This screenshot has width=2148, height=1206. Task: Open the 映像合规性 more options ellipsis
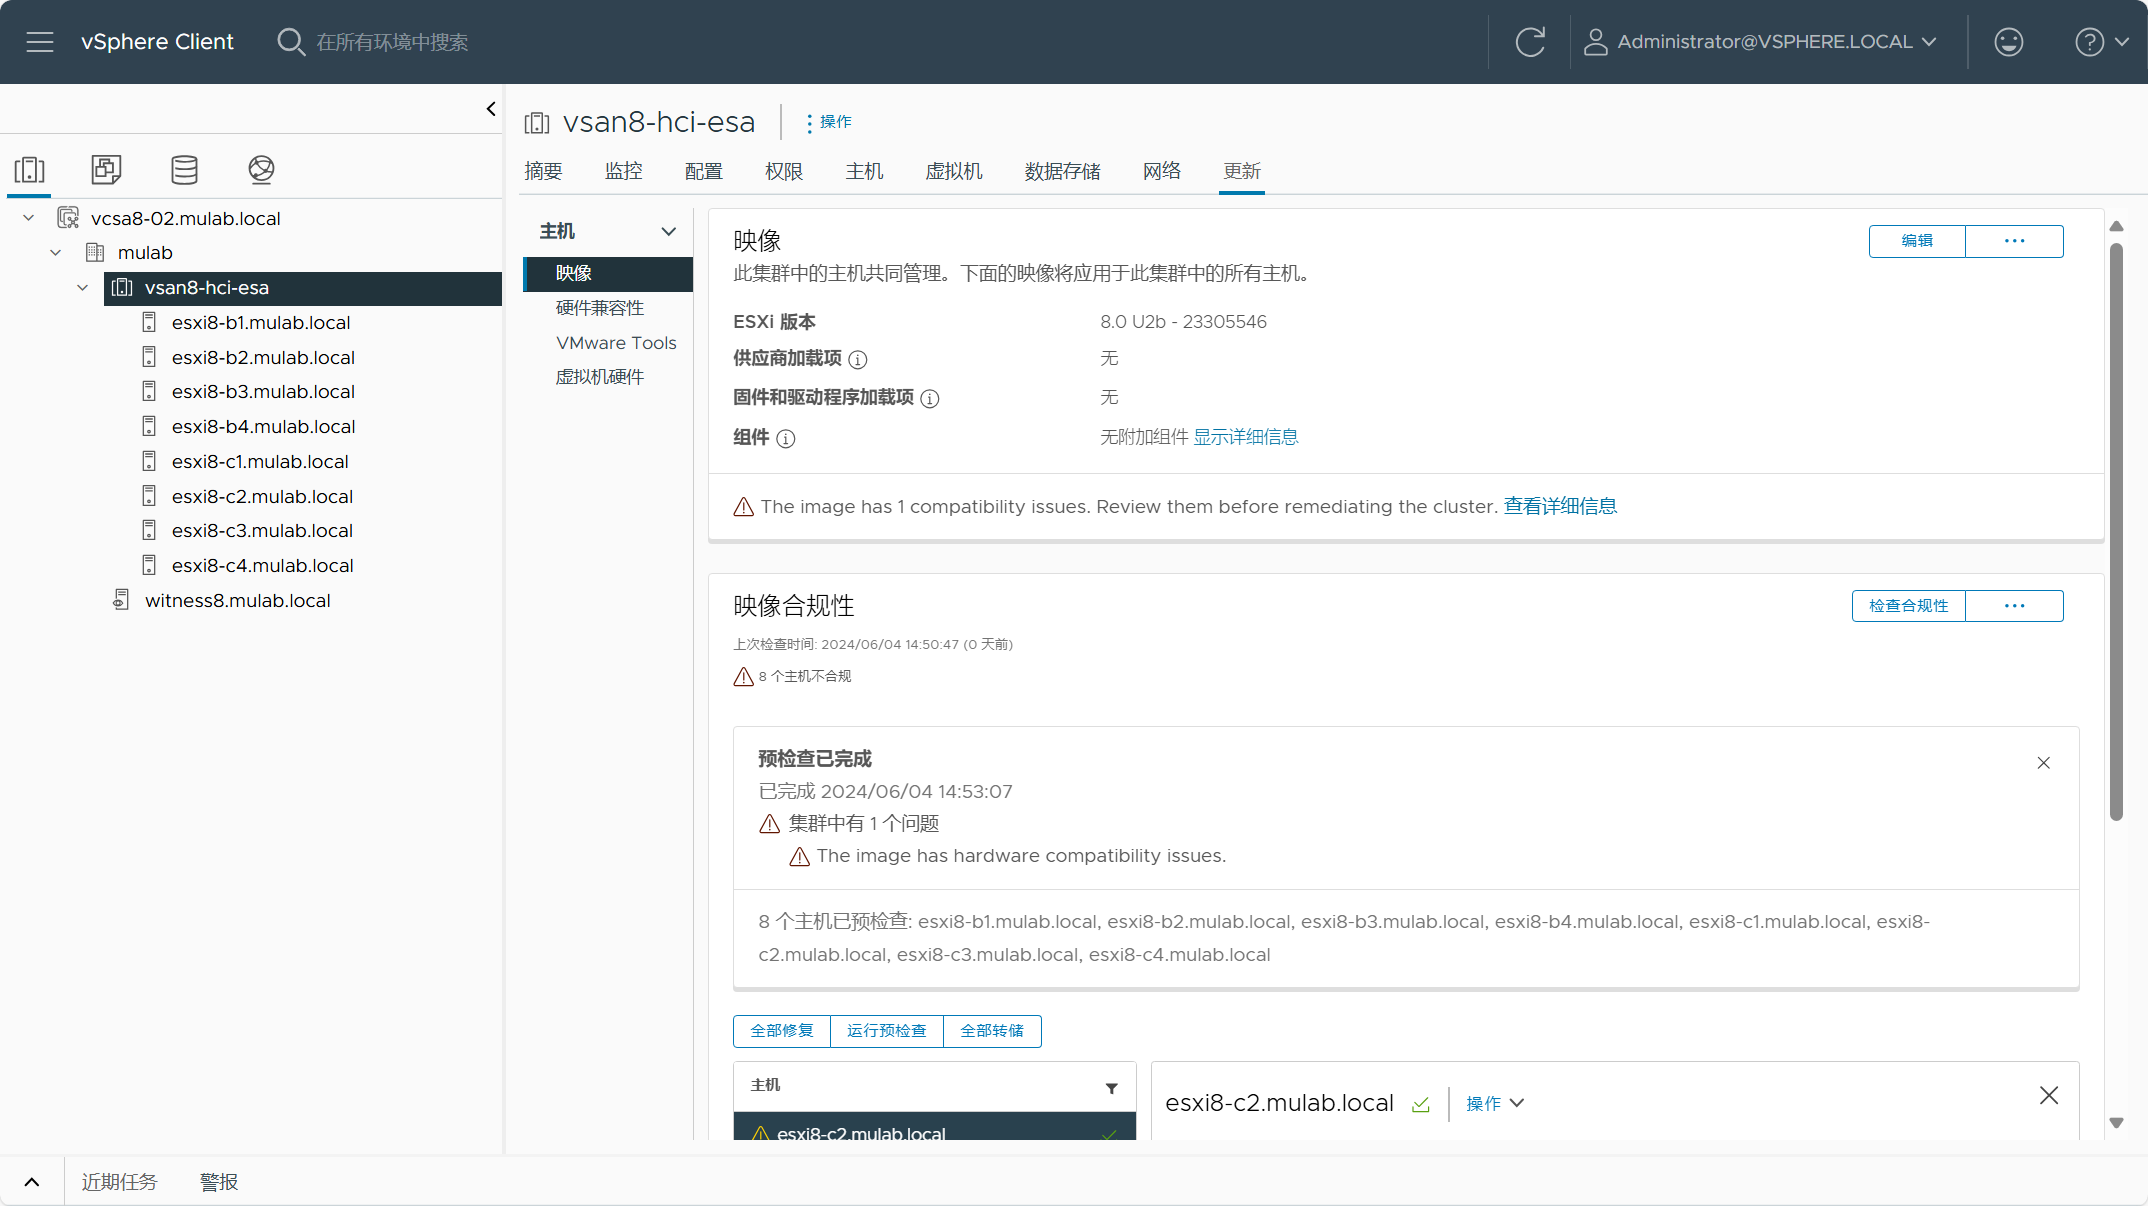2014,606
